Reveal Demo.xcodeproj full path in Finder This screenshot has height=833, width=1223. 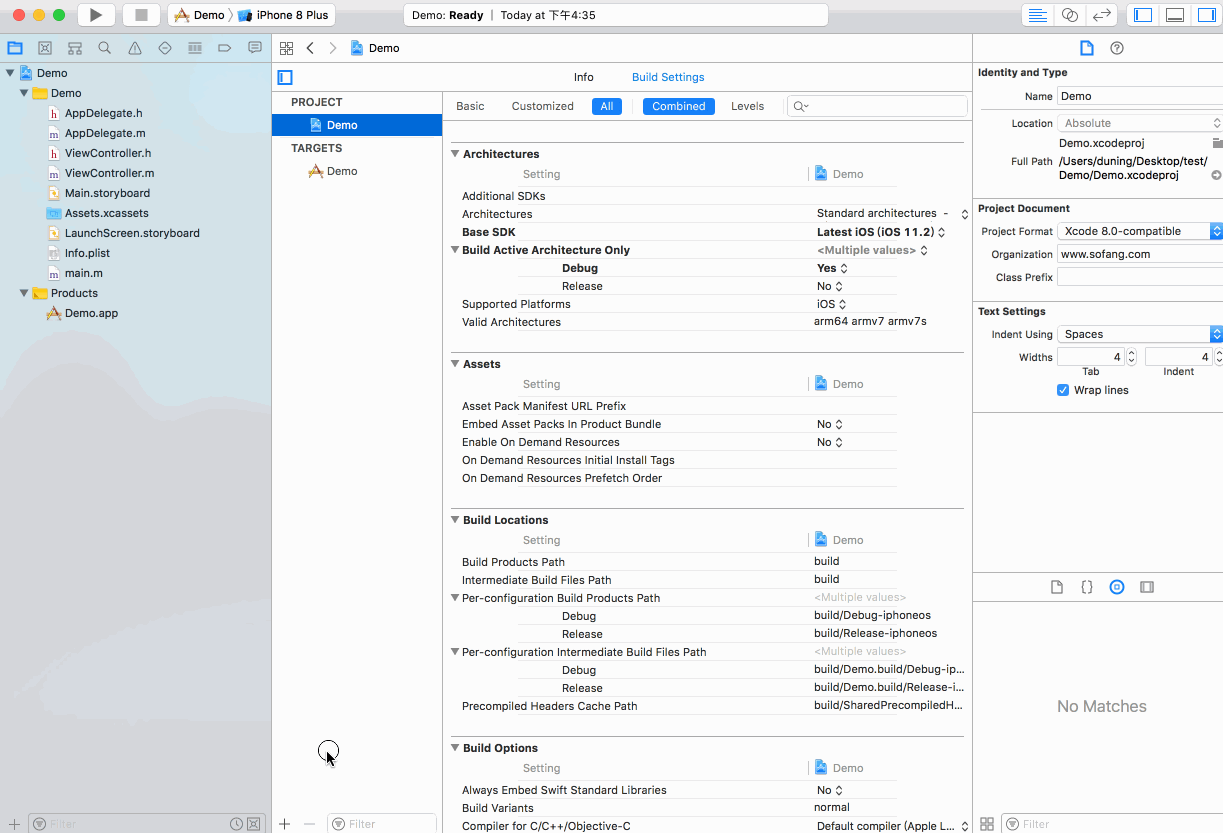point(1216,175)
